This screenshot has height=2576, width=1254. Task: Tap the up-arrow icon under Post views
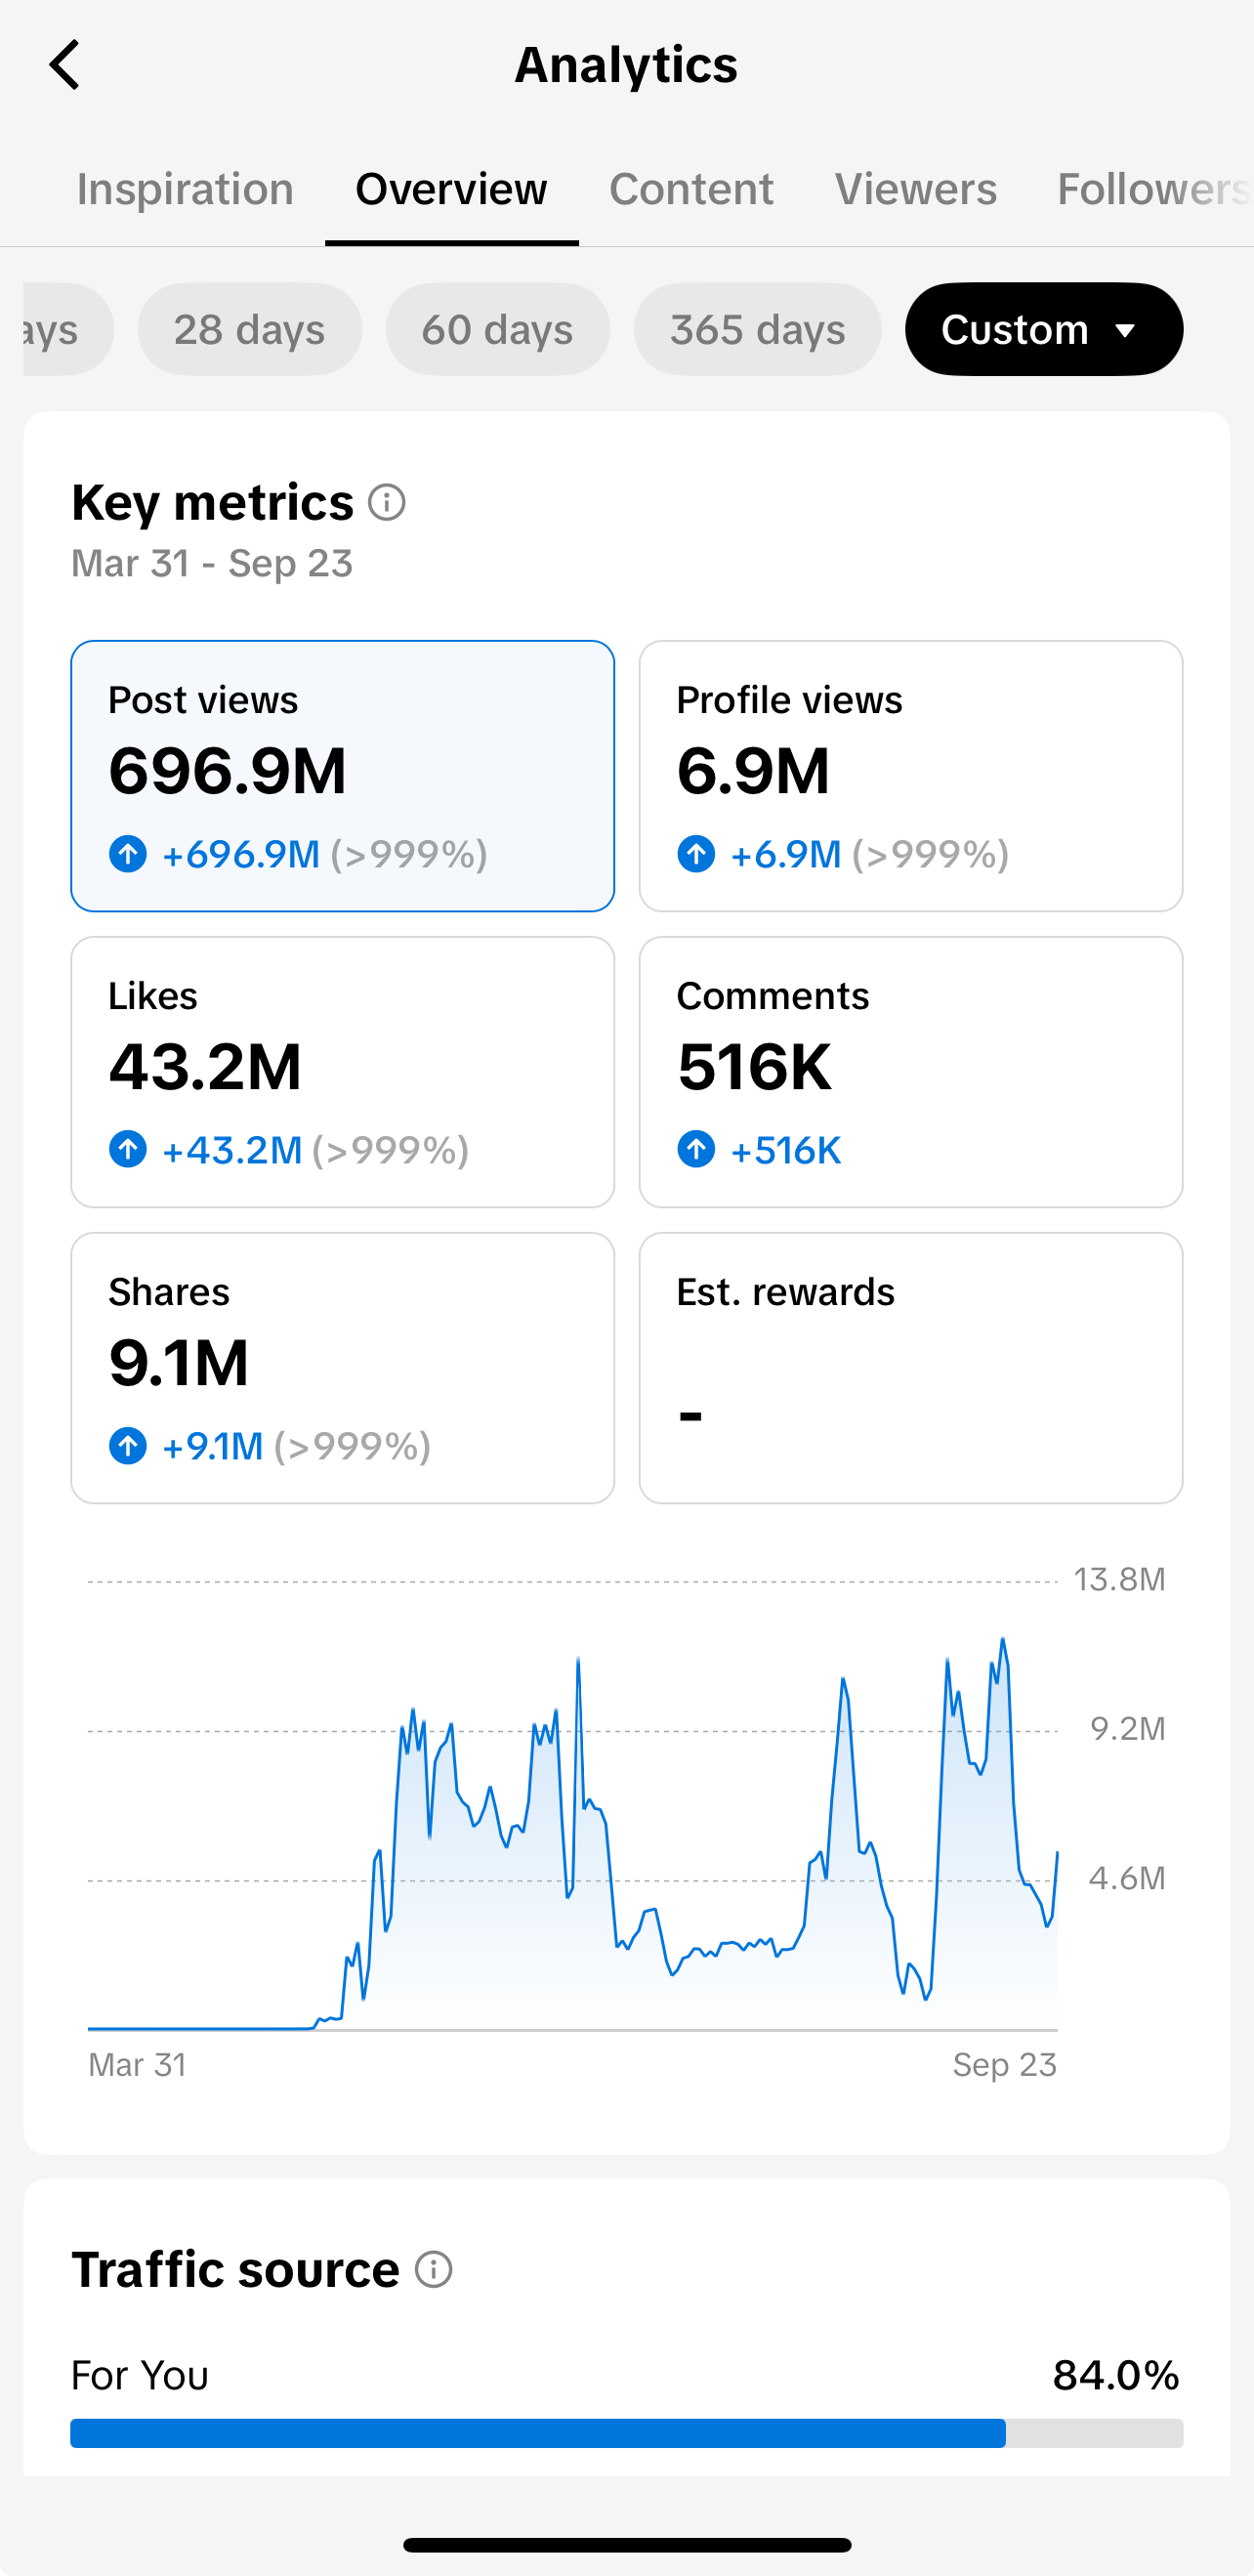pos(128,854)
